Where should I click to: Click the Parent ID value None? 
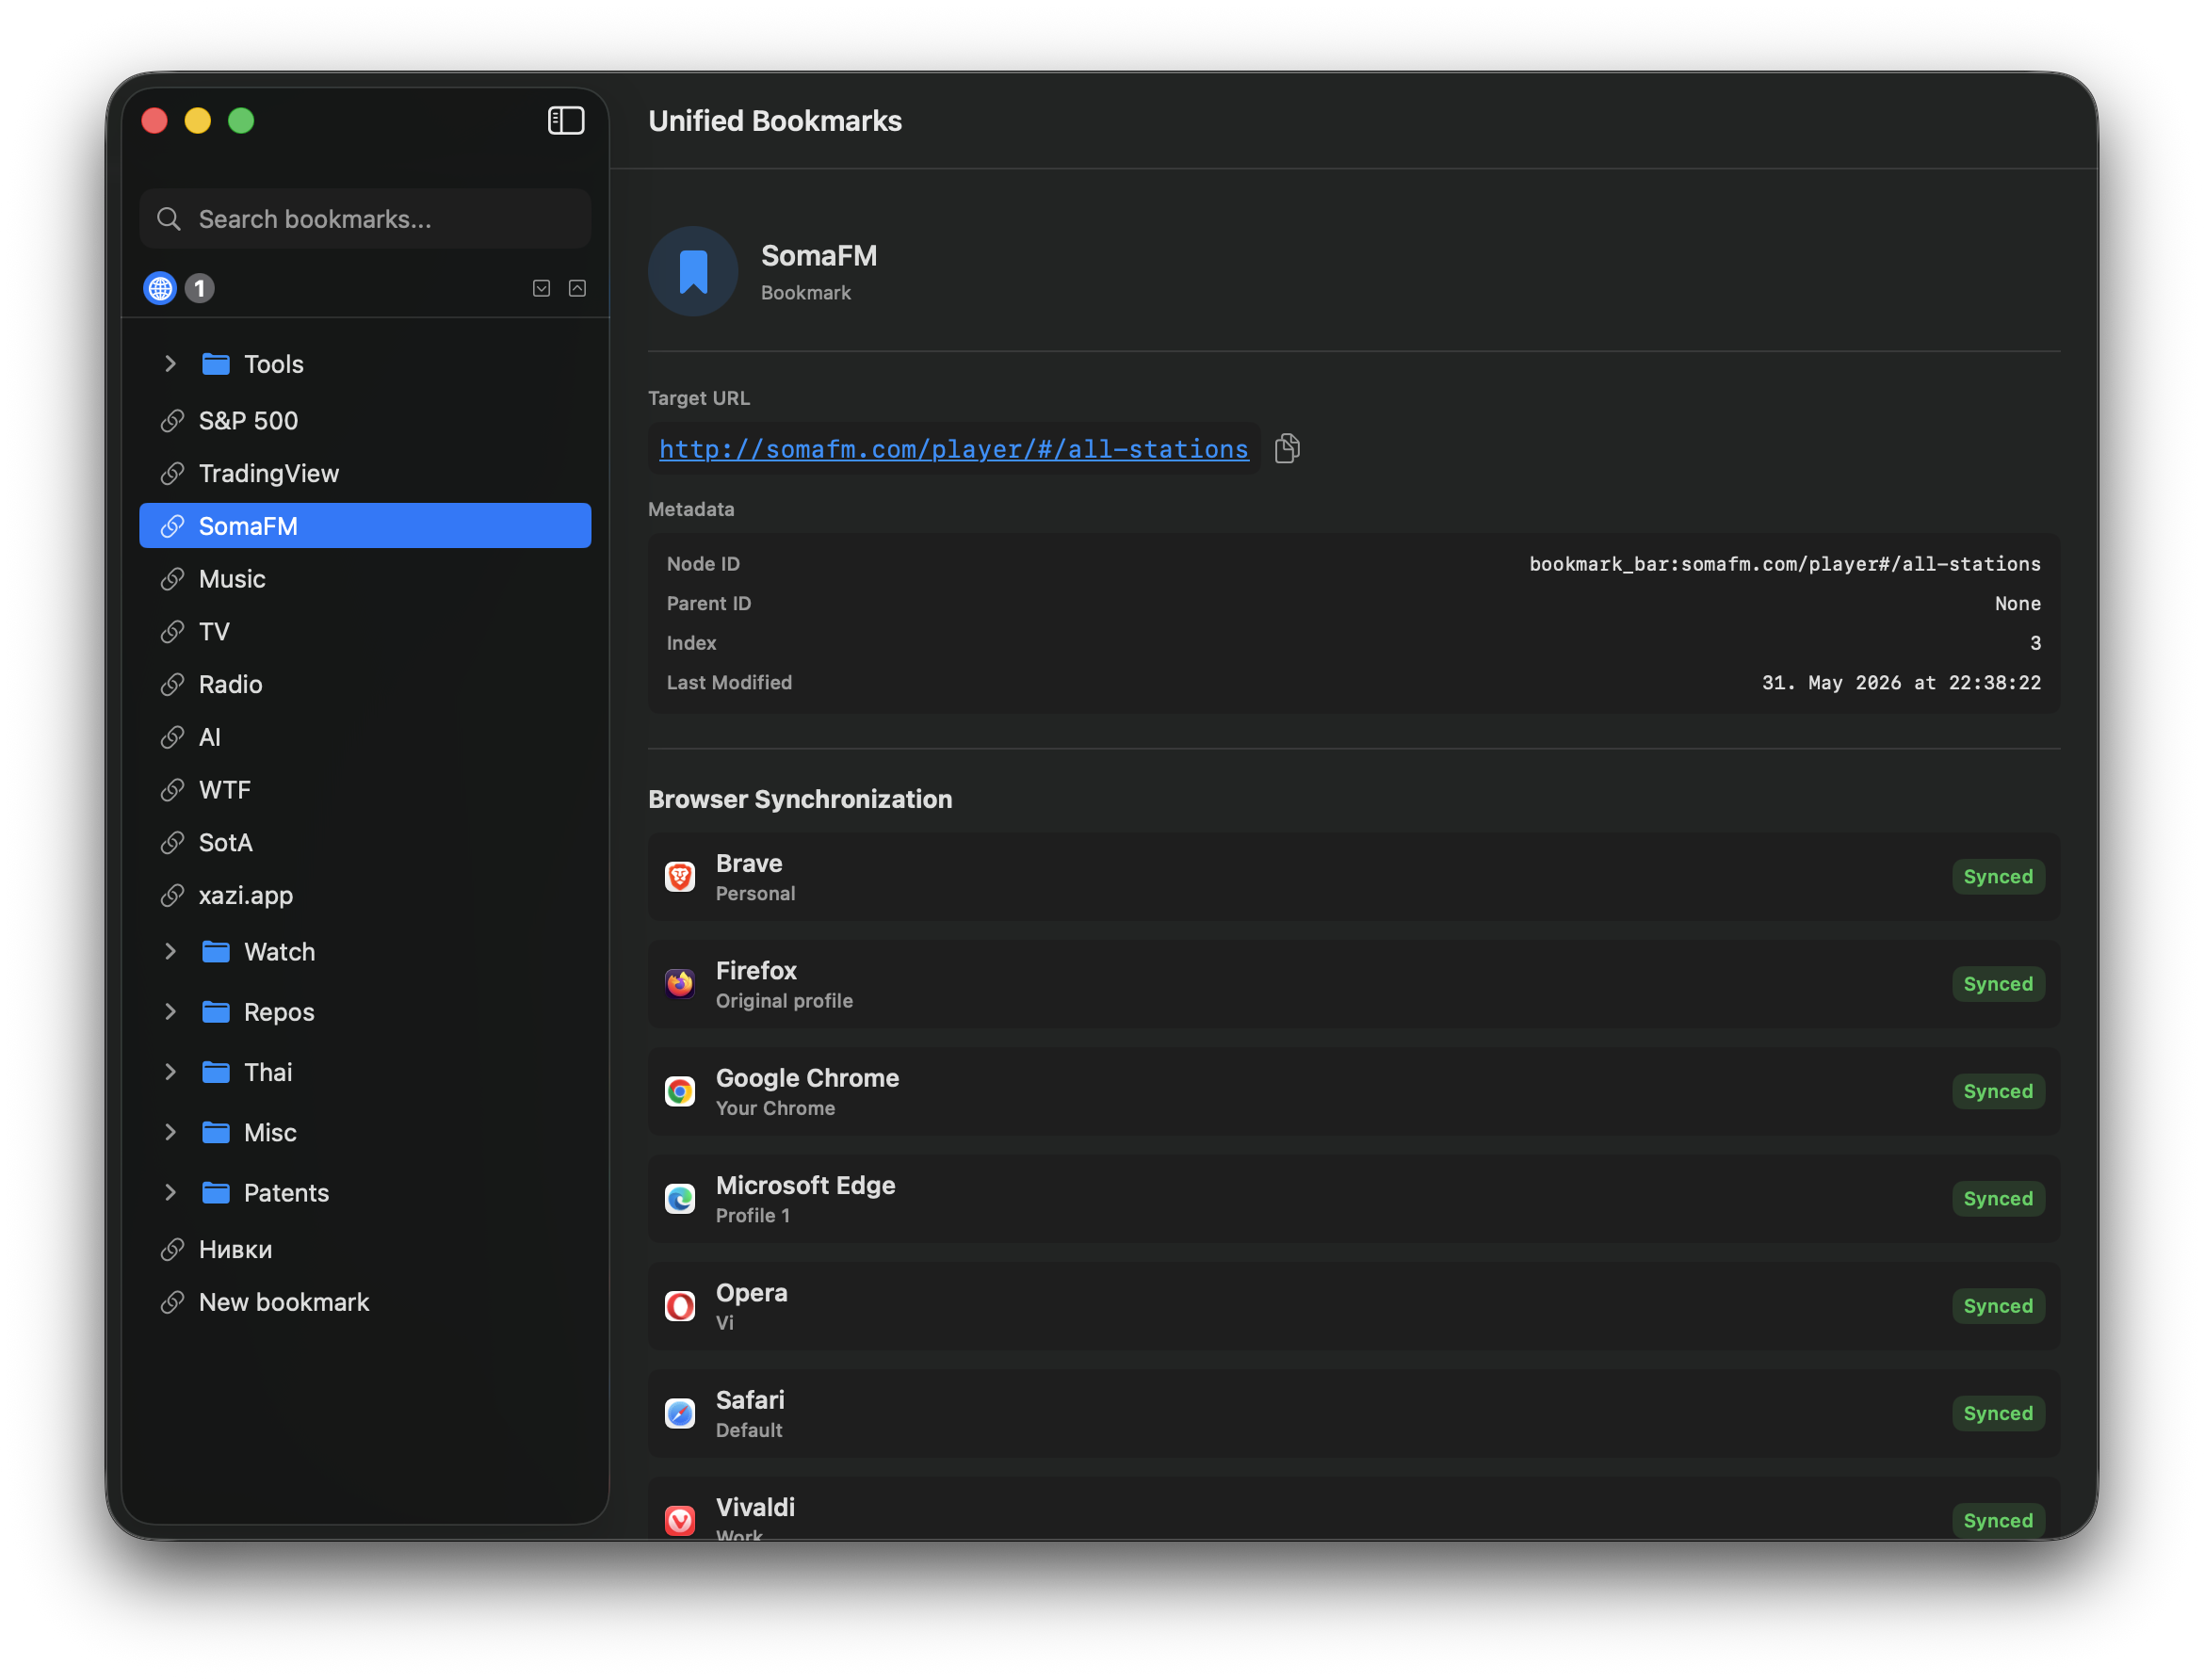click(x=2018, y=604)
